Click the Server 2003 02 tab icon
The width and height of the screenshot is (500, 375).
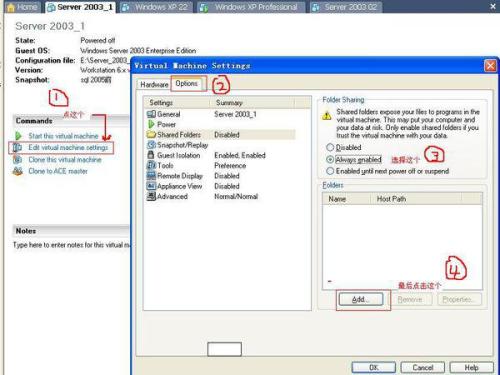tap(315, 7)
